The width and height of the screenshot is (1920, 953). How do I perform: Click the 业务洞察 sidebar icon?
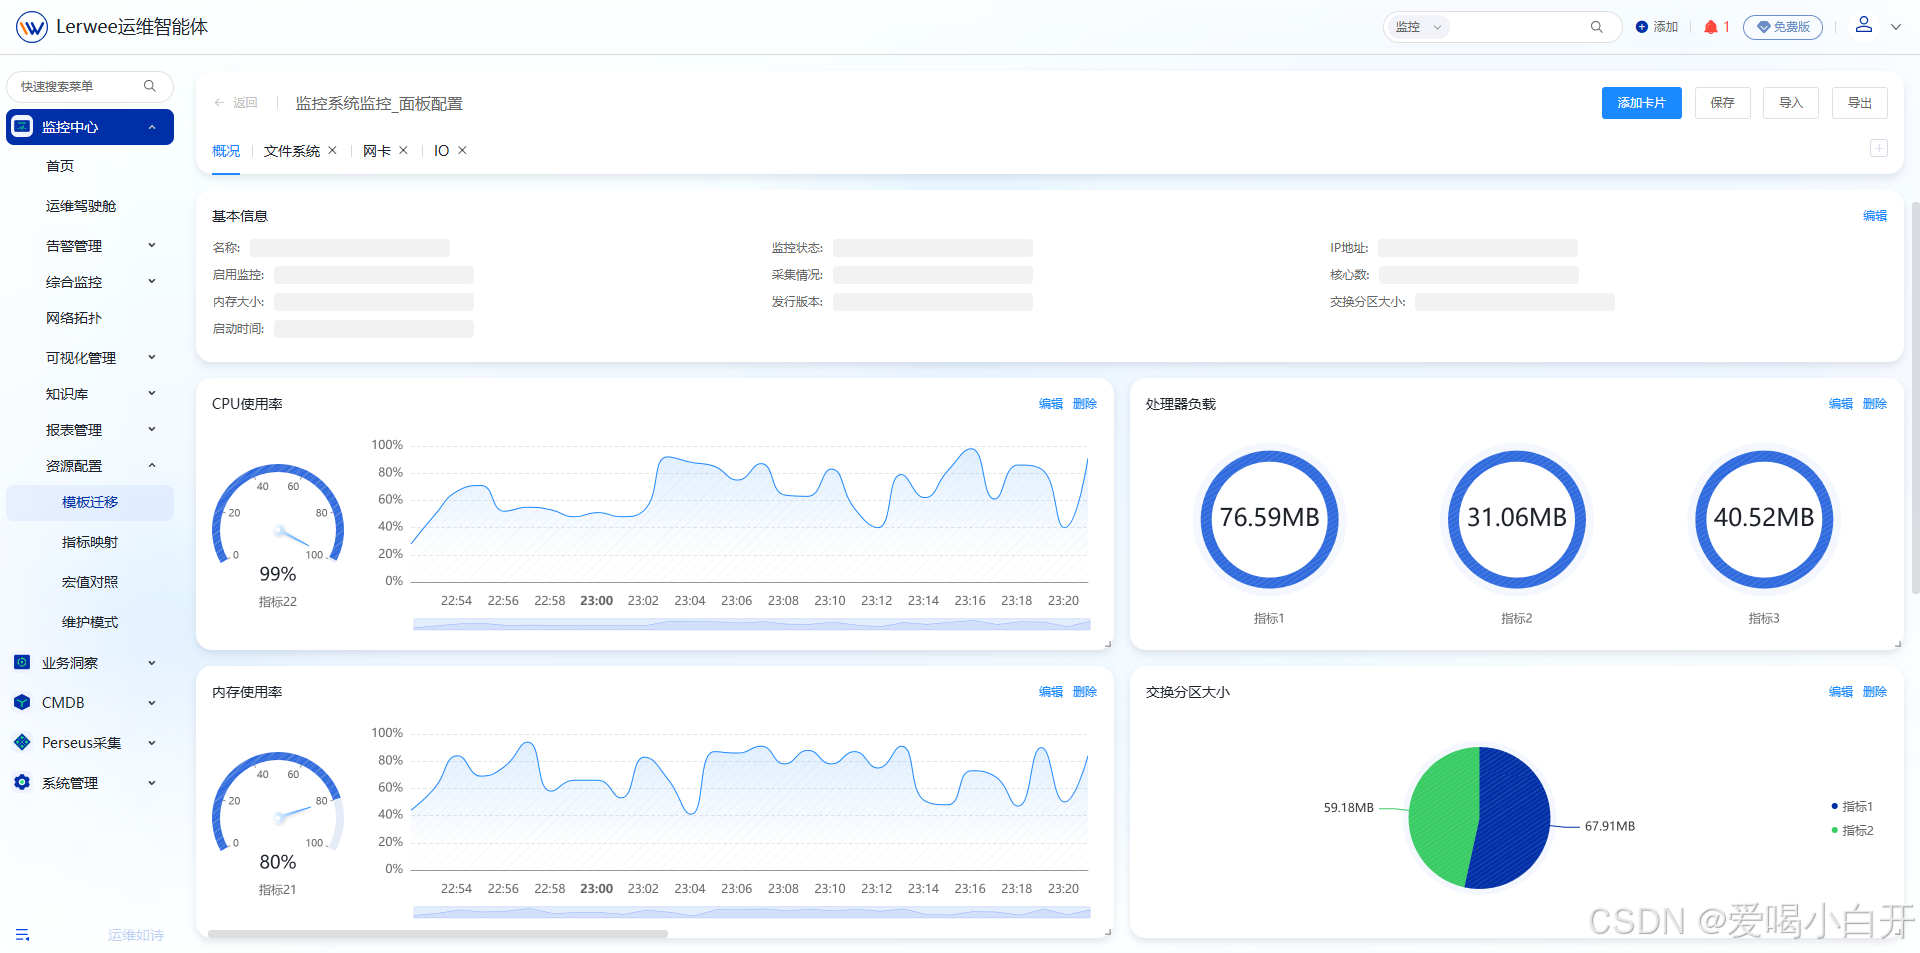(22, 662)
